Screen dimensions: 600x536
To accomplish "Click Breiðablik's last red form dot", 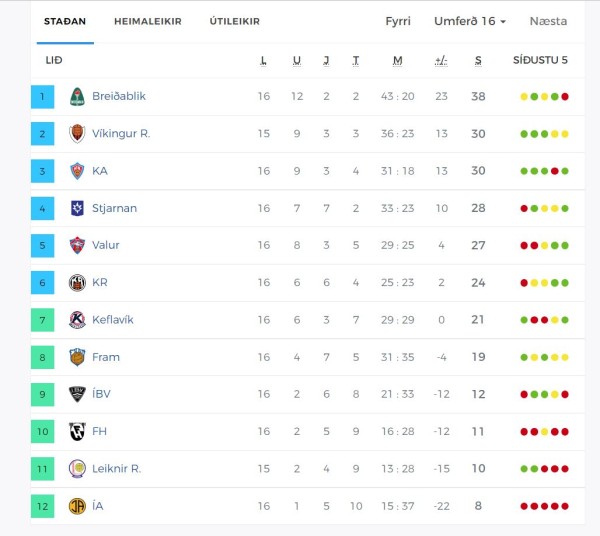I will [x=565, y=97].
